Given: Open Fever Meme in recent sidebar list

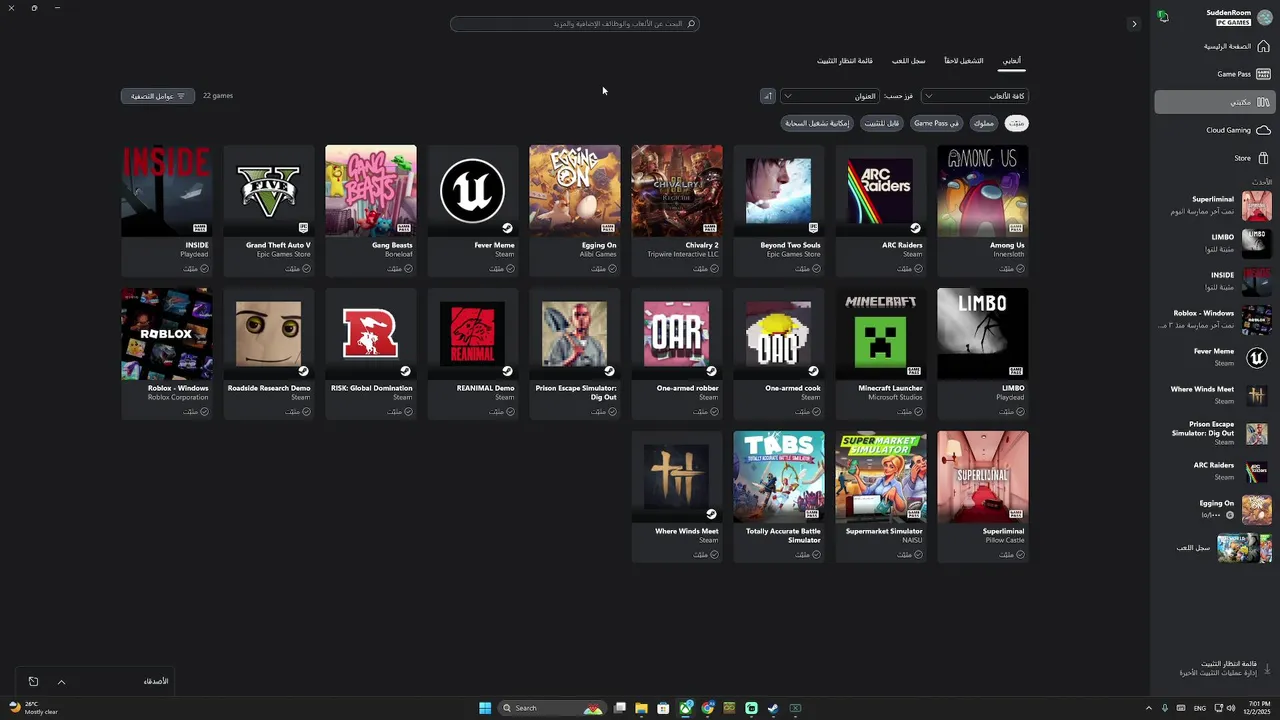Looking at the screenshot, I should [1213, 357].
